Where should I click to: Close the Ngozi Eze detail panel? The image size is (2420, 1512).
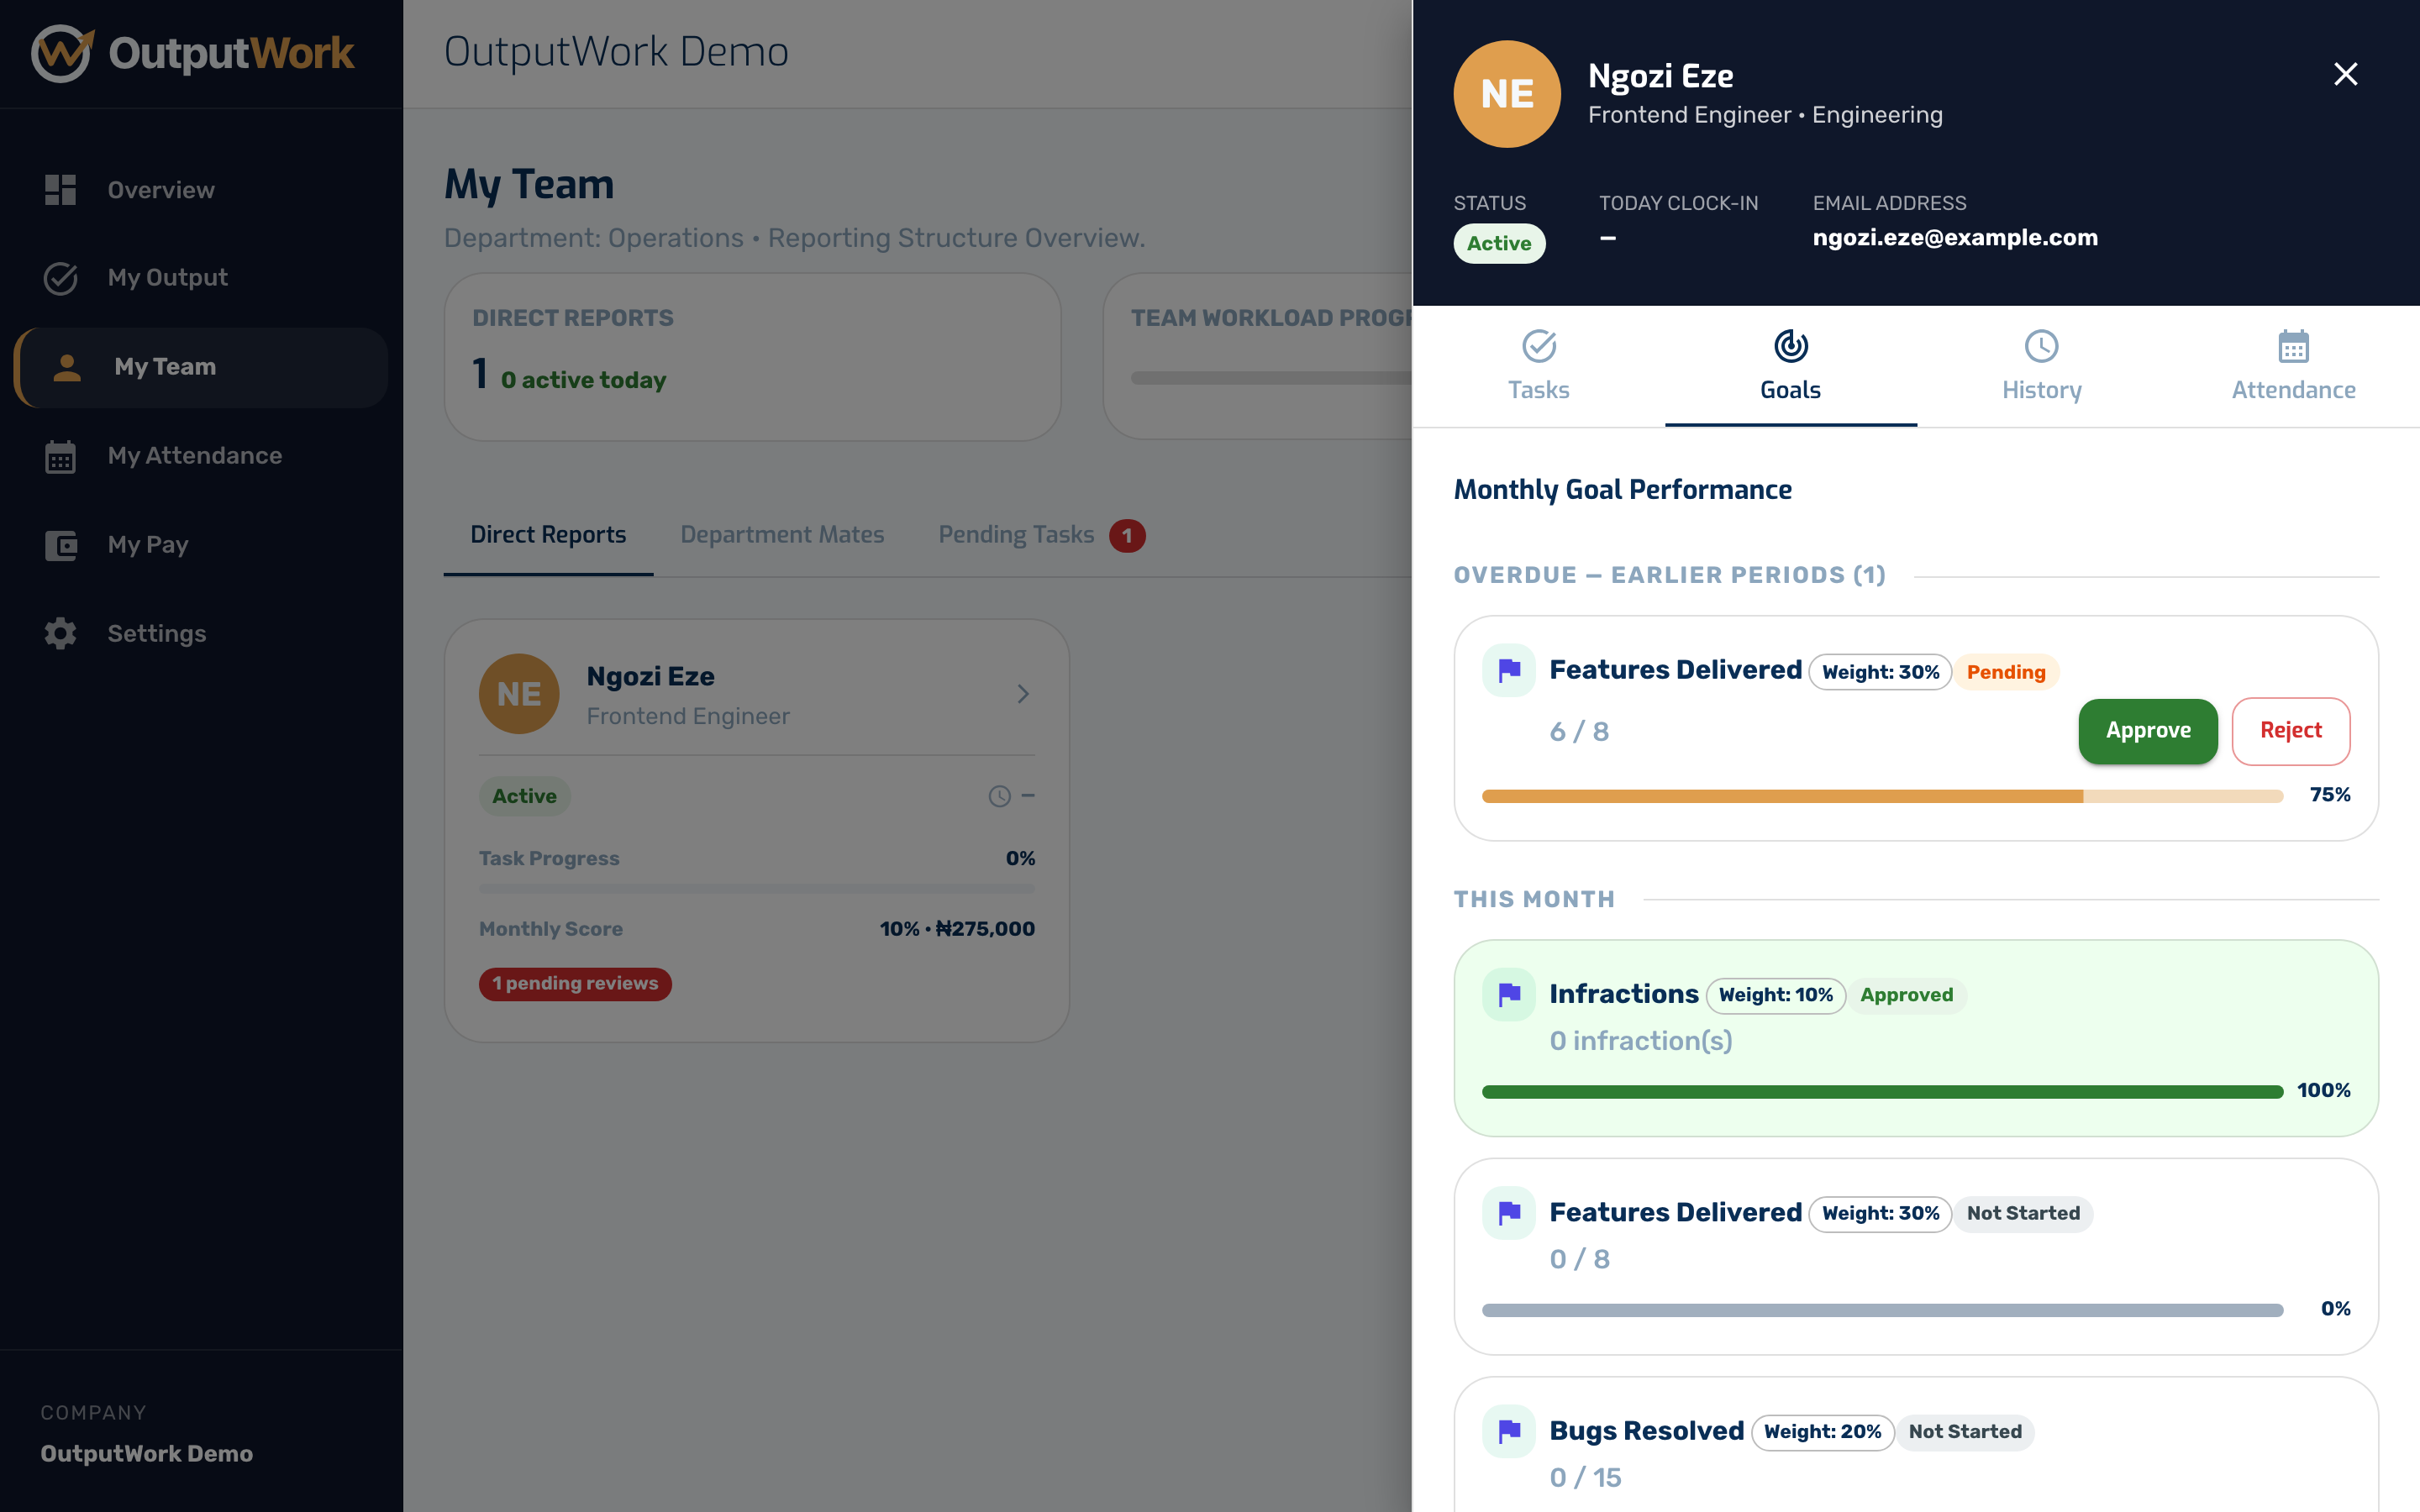tap(2345, 74)
